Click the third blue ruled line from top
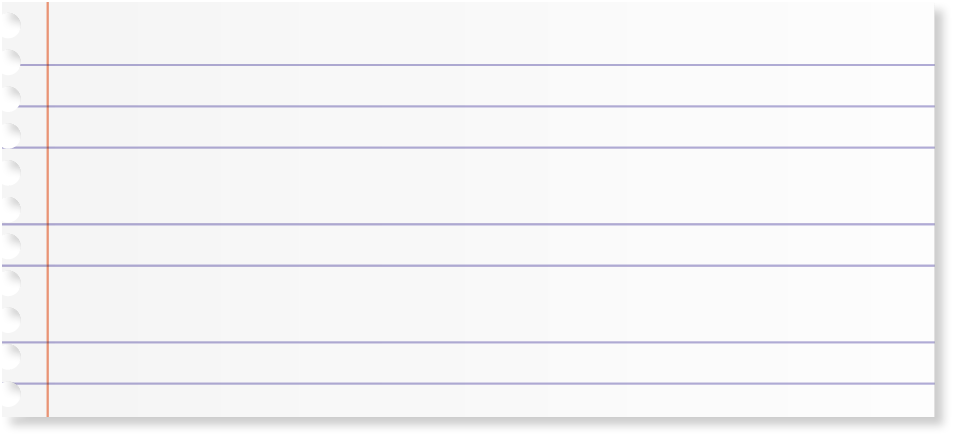This screenshot has width=954, height=437. (x=480, y=147)
